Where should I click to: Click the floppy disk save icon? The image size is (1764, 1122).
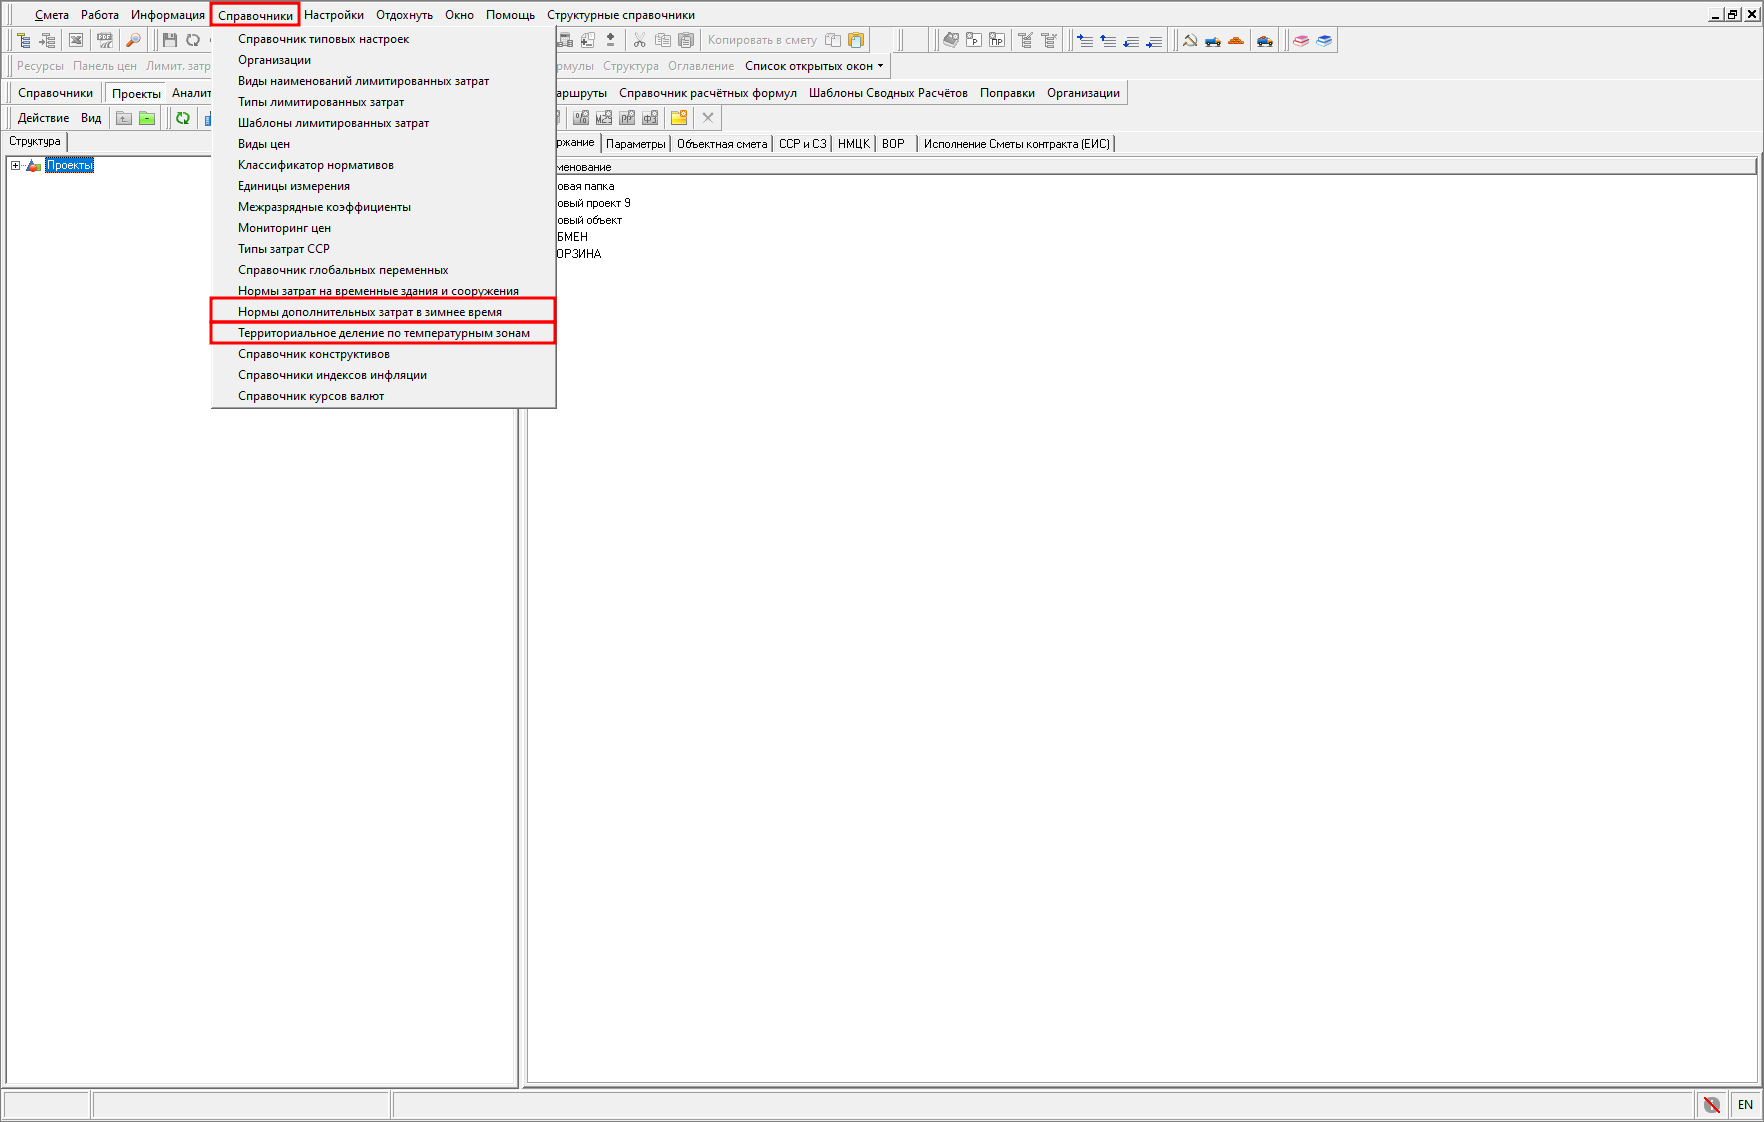(x=170, y=40)
